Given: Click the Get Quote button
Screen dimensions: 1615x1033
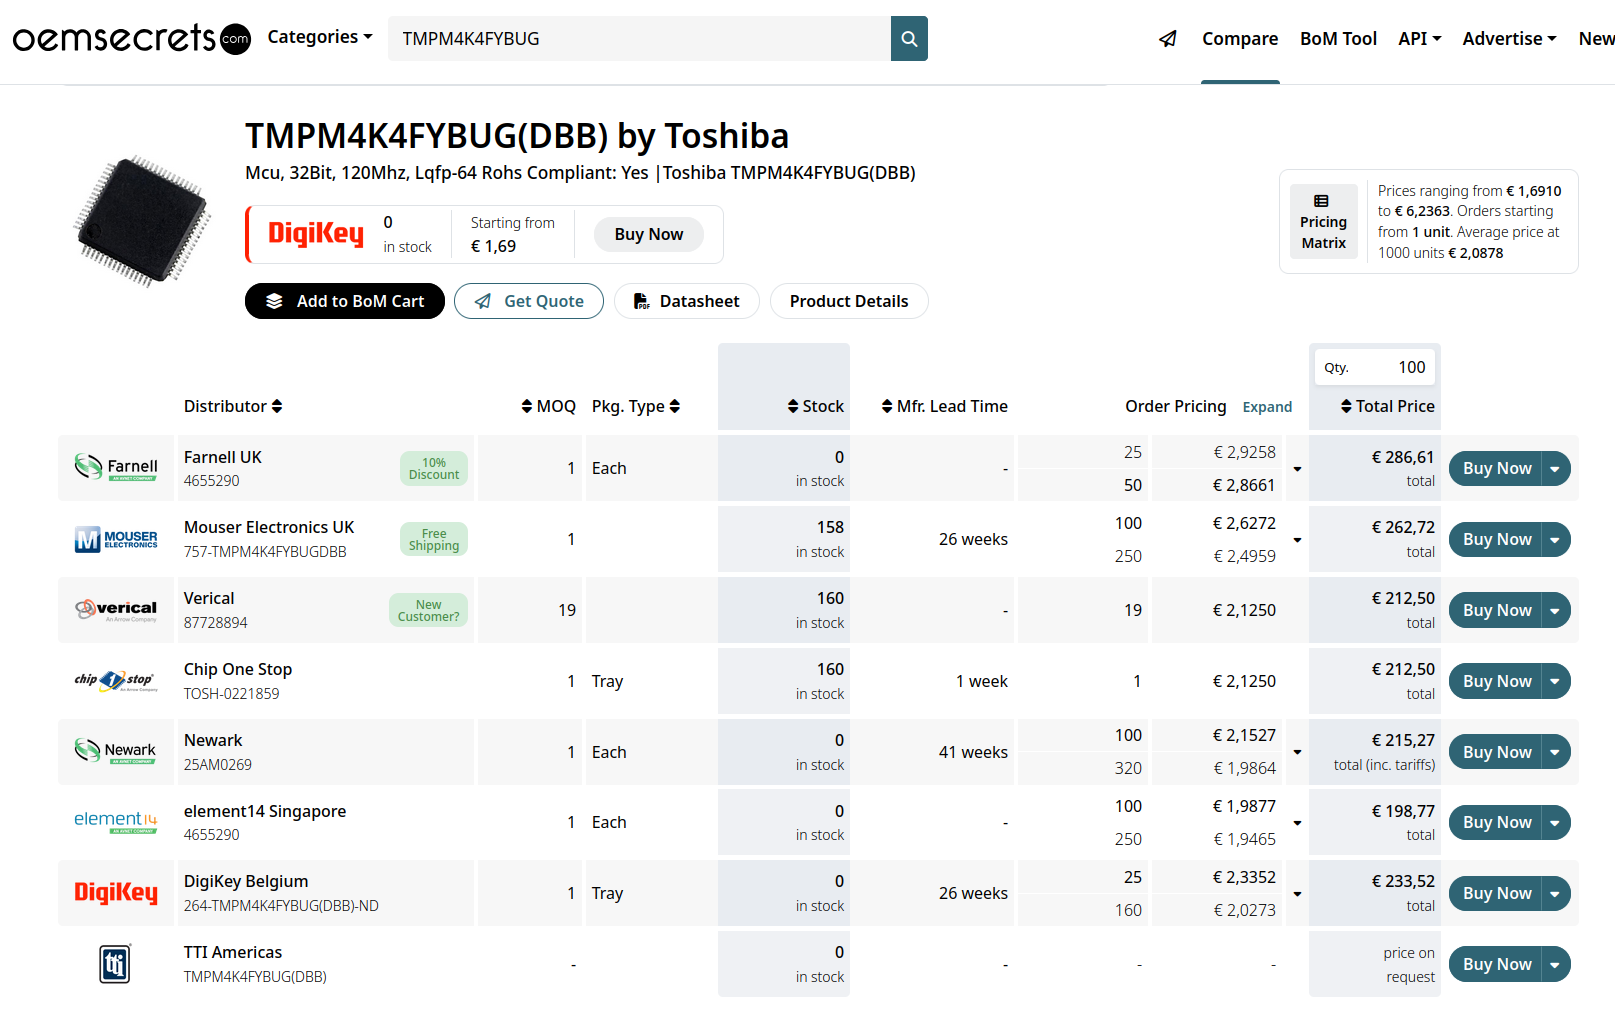Looking at the screenshot, I should pos(529,301).
